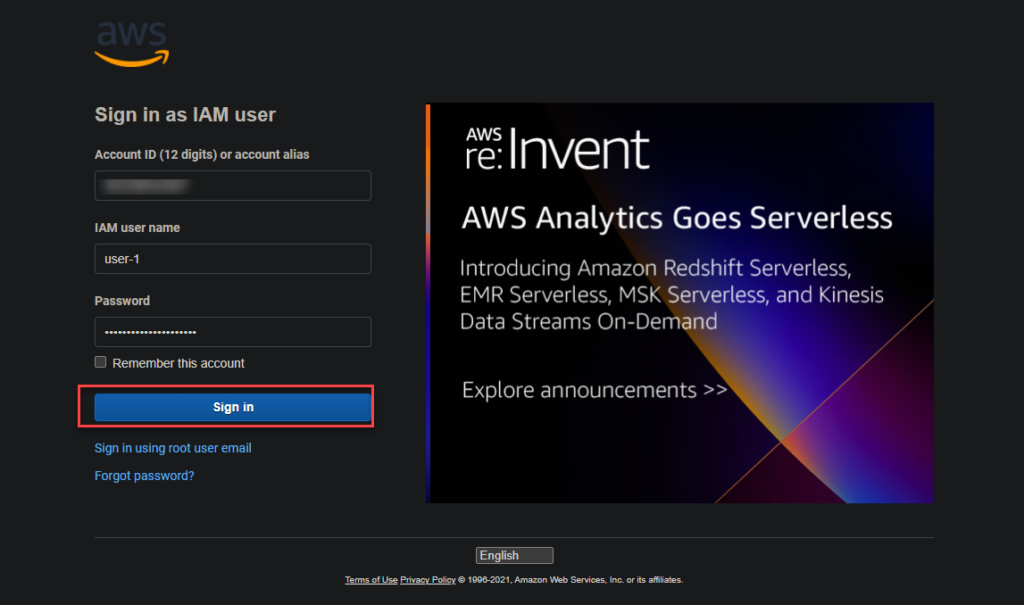Click Explore announcements in the banner
Viewport: 1024px width, 605px height.
[594, 390]
